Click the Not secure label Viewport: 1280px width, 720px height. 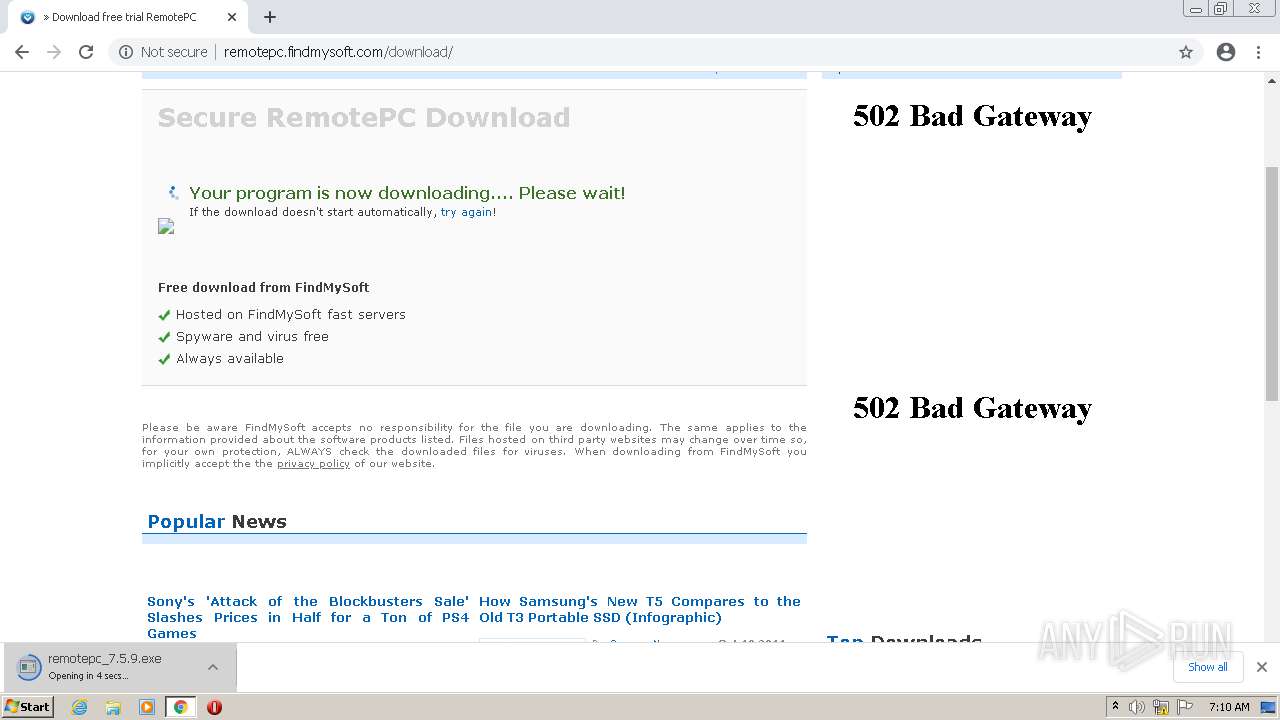pos(174,52)
